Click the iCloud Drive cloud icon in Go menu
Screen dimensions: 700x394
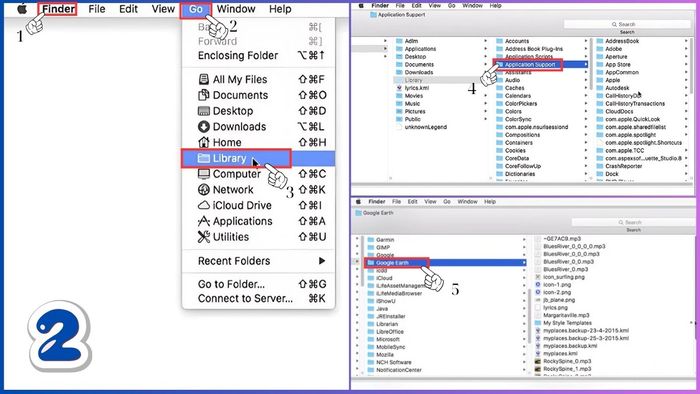(204, 205)
